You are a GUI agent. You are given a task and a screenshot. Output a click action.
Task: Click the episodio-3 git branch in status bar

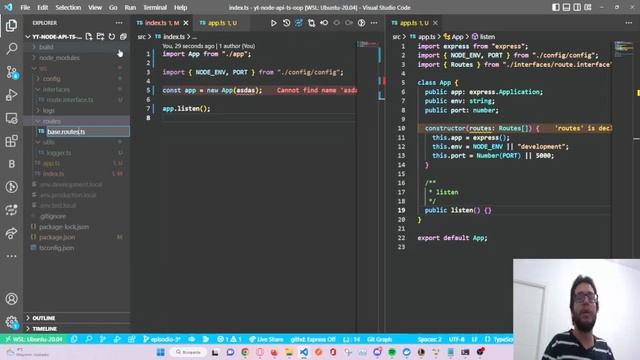point(162,339)
